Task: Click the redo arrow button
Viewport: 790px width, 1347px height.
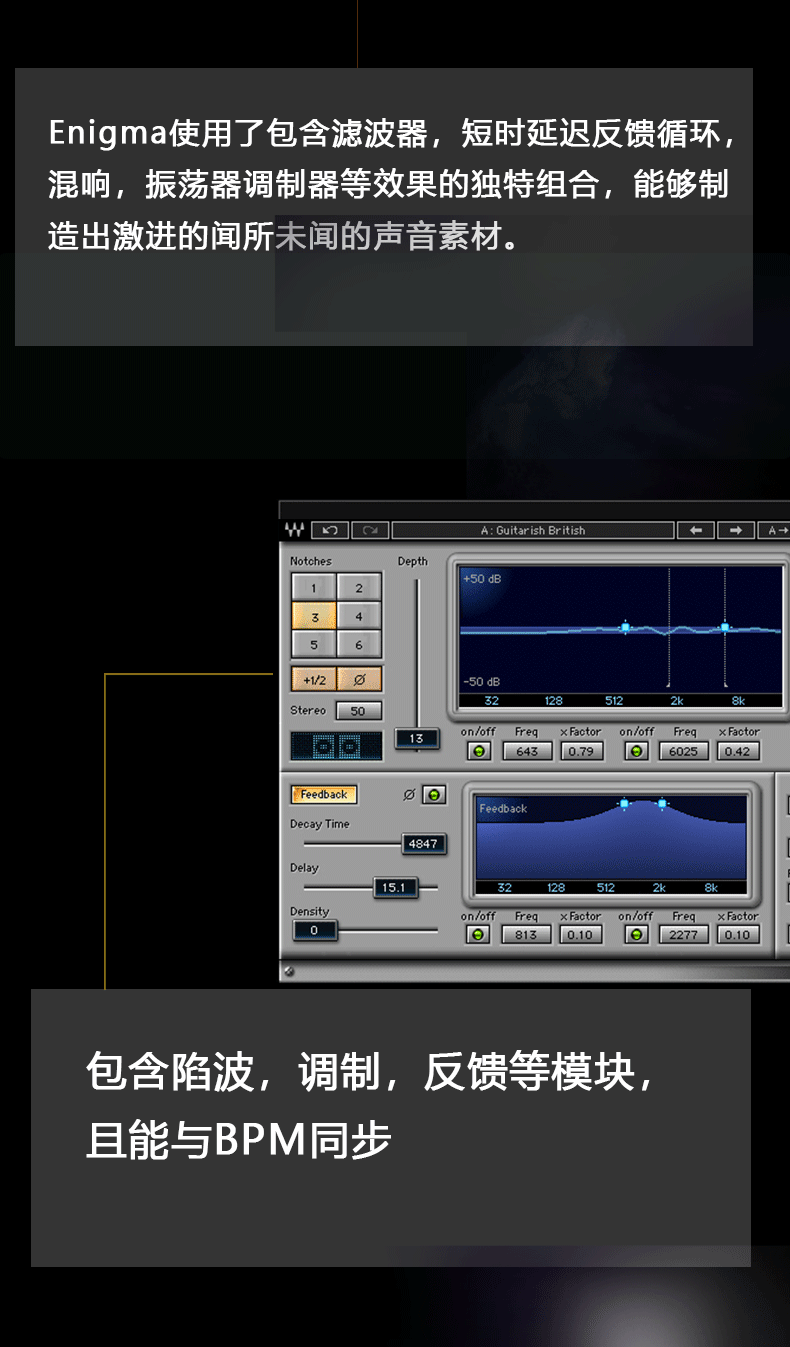Action: (x=369, y=530)
